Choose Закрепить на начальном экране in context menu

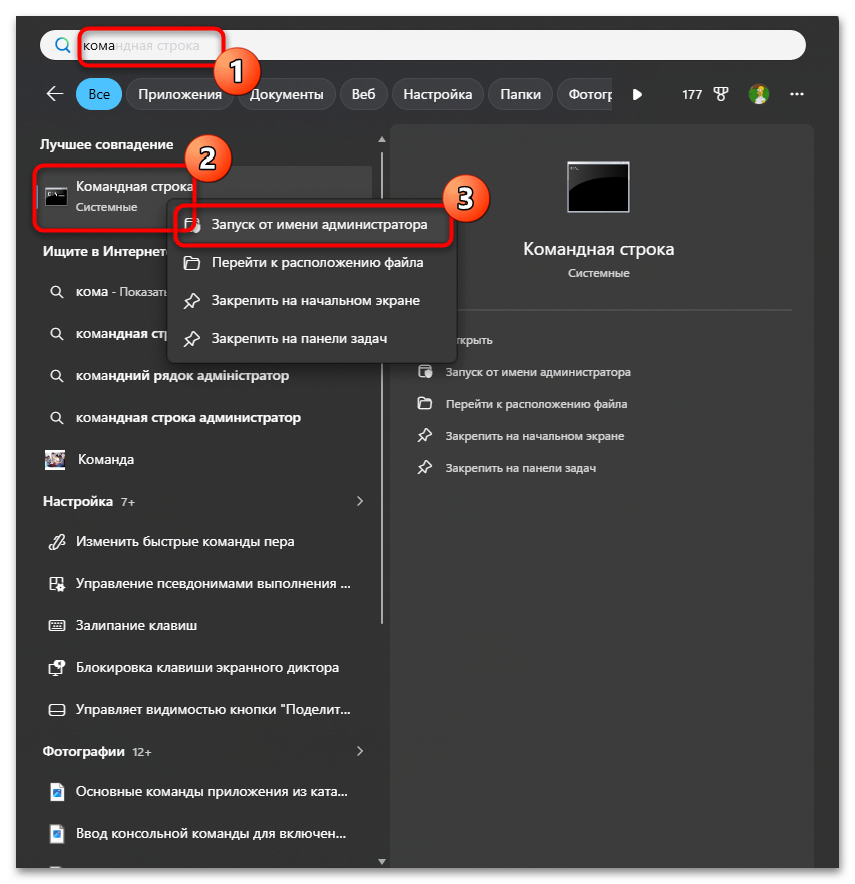[x=313, y=300]
